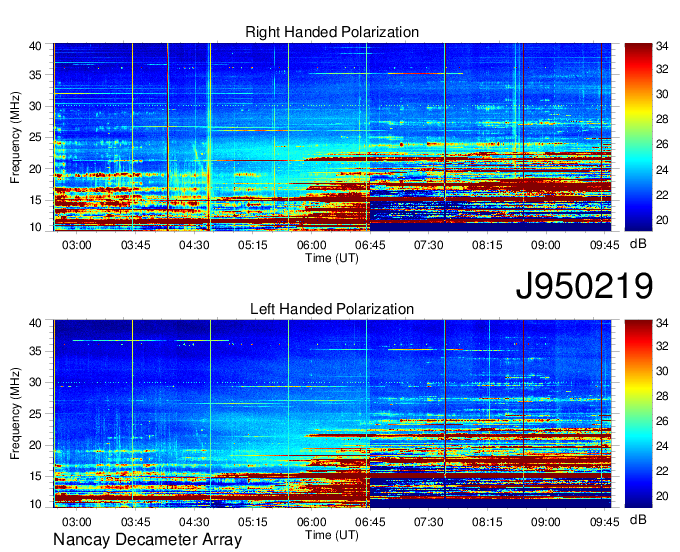680x552 pixels.
Task: Click the 09:00 tick label on bottom plot
Action: click(546, 522)
